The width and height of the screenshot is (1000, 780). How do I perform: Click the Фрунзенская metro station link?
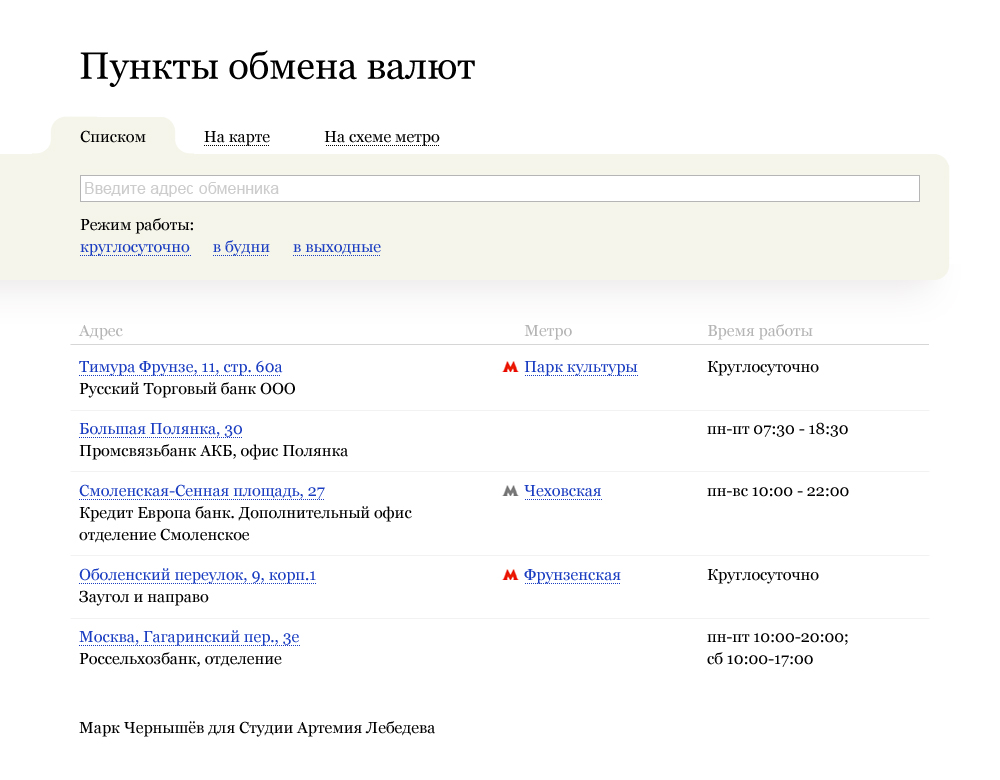point(572,575)
